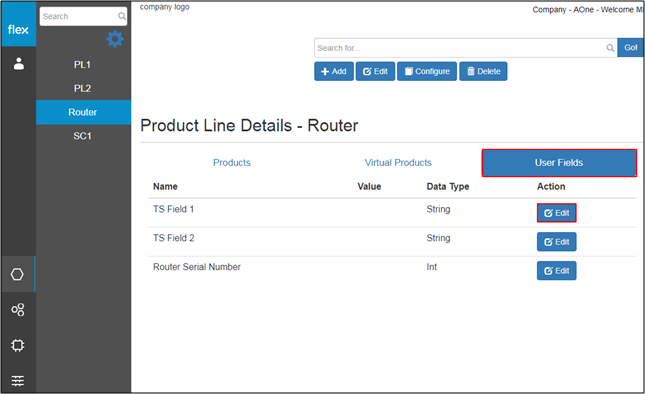This screenshot has width=645, height=394.
Task: Open the User Fields tab
Action: click(559, 163)
